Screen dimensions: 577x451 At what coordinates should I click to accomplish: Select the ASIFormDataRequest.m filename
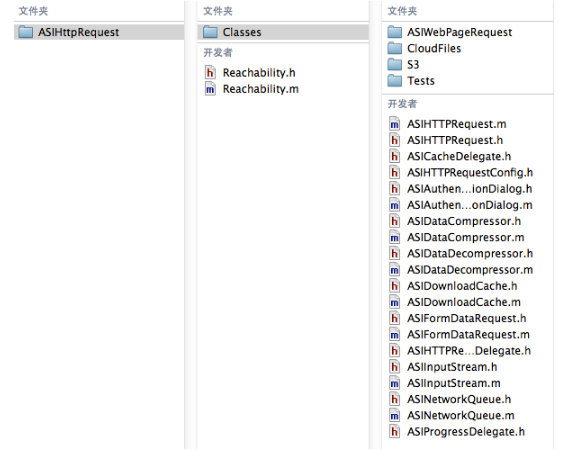468,335
